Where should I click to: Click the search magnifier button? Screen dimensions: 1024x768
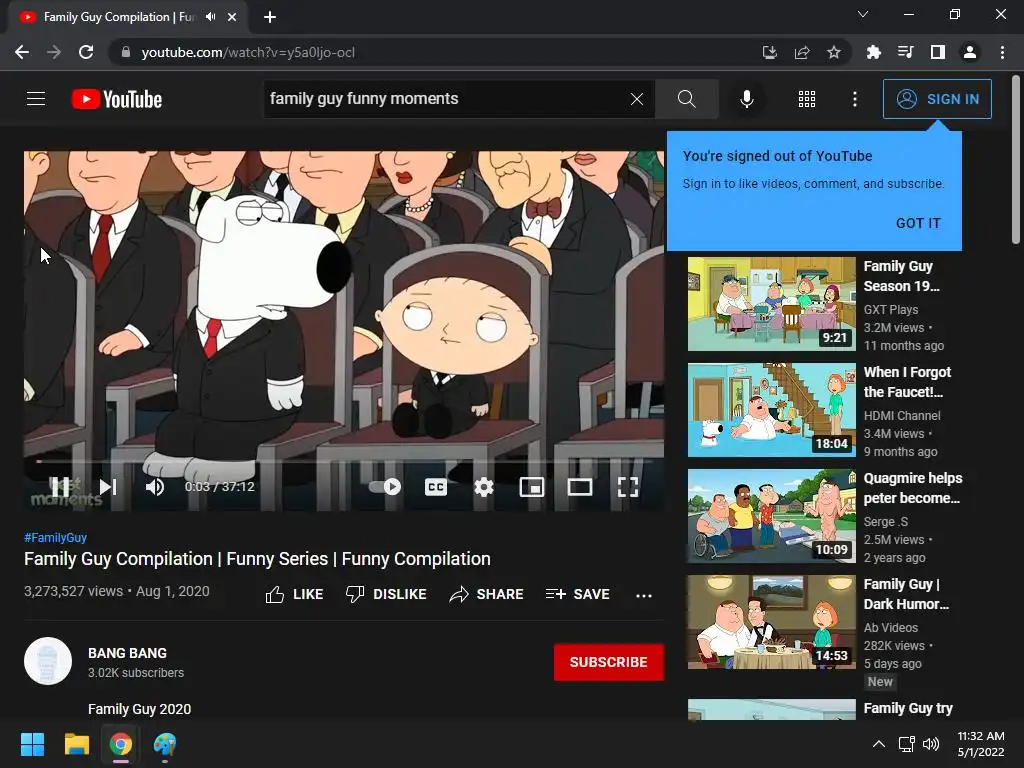tap(686, 99)
